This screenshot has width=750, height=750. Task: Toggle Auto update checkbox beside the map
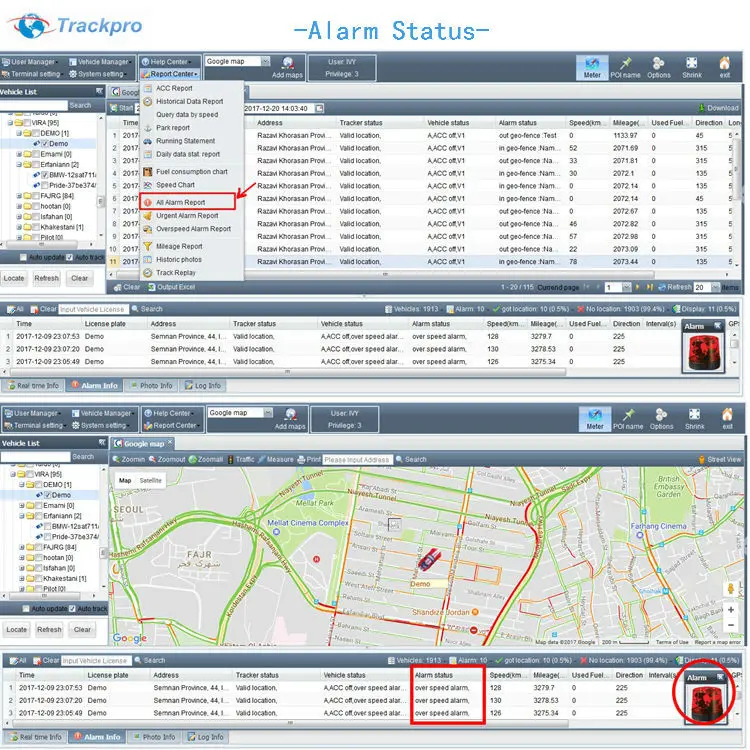coord(27,608)
